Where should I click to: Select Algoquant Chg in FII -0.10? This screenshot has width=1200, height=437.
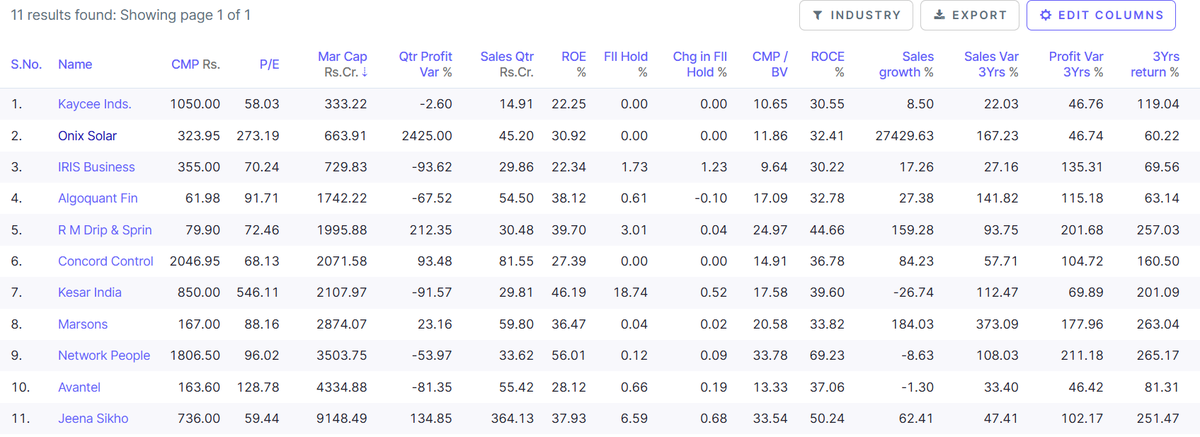[711, 198]
